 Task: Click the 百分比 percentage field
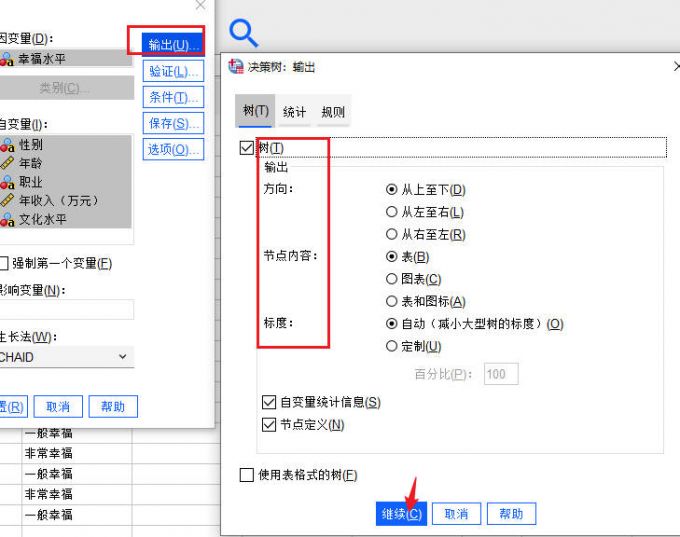coord(501,374)
